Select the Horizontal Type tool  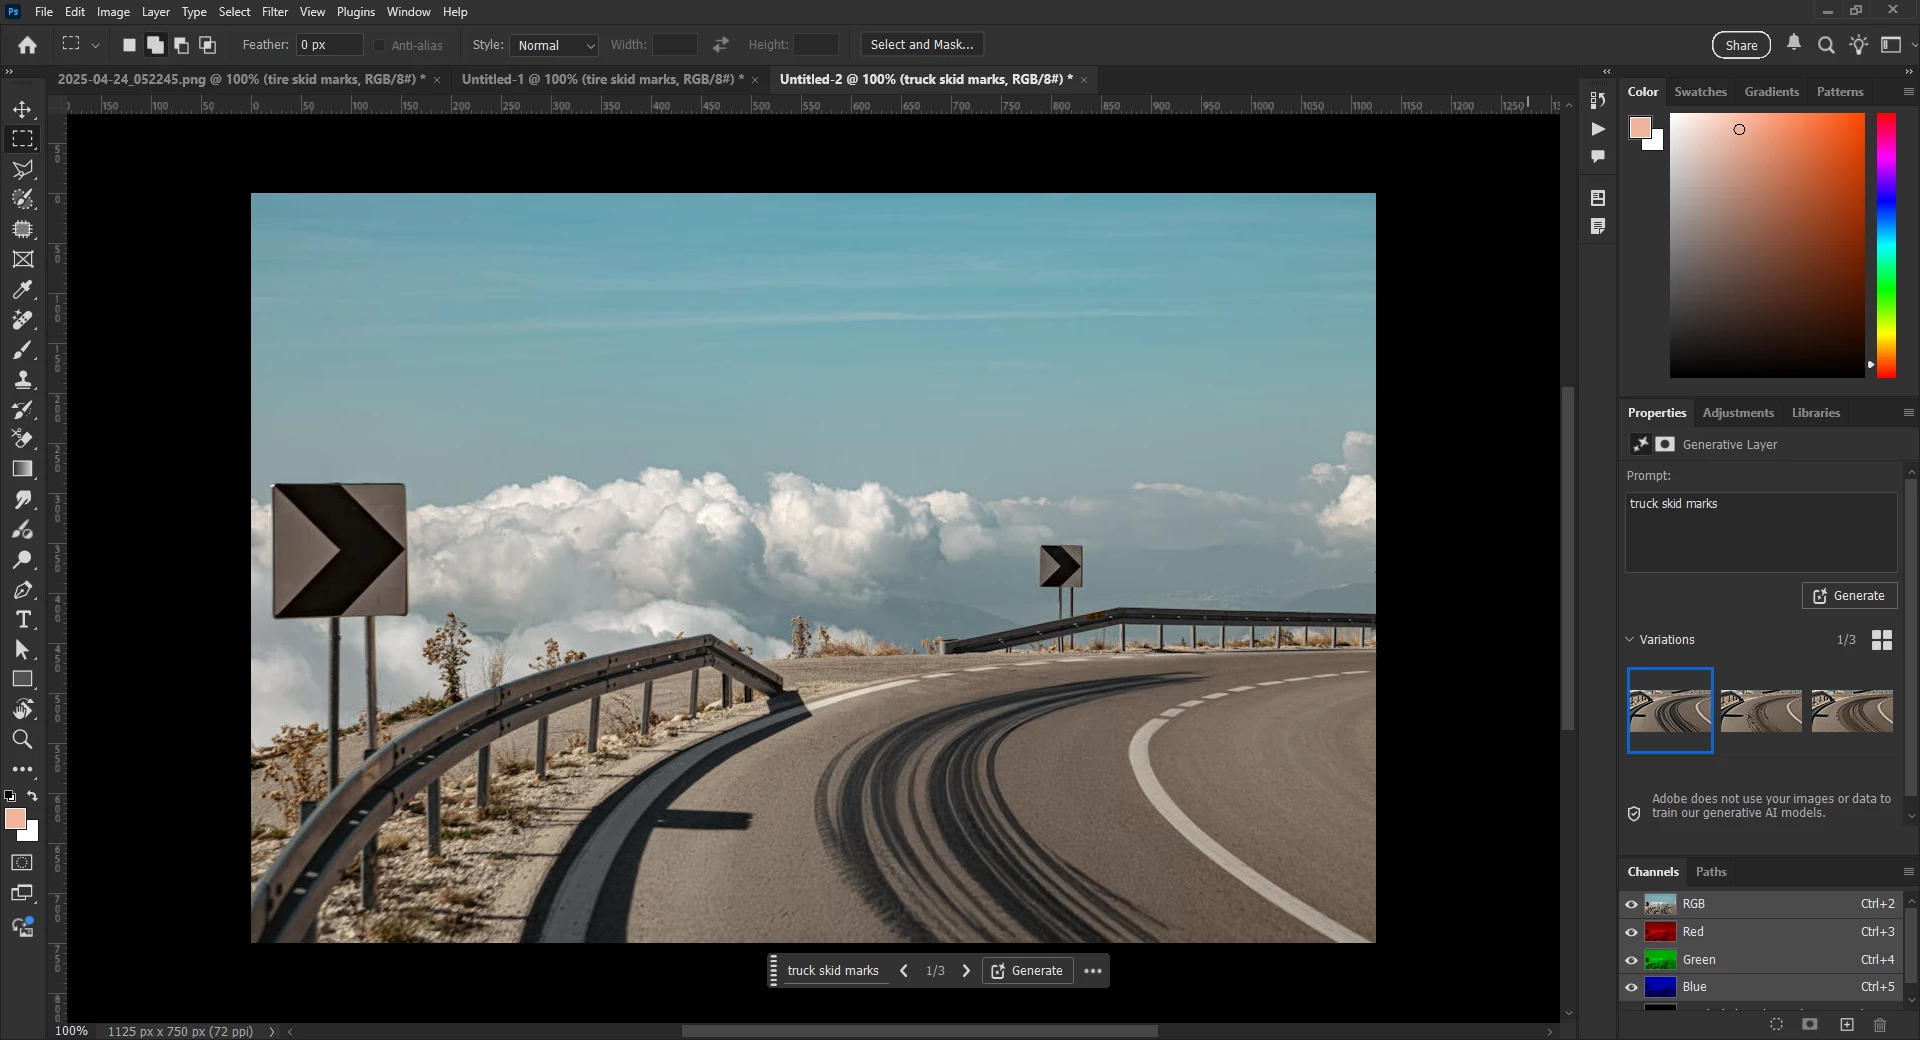22,620
